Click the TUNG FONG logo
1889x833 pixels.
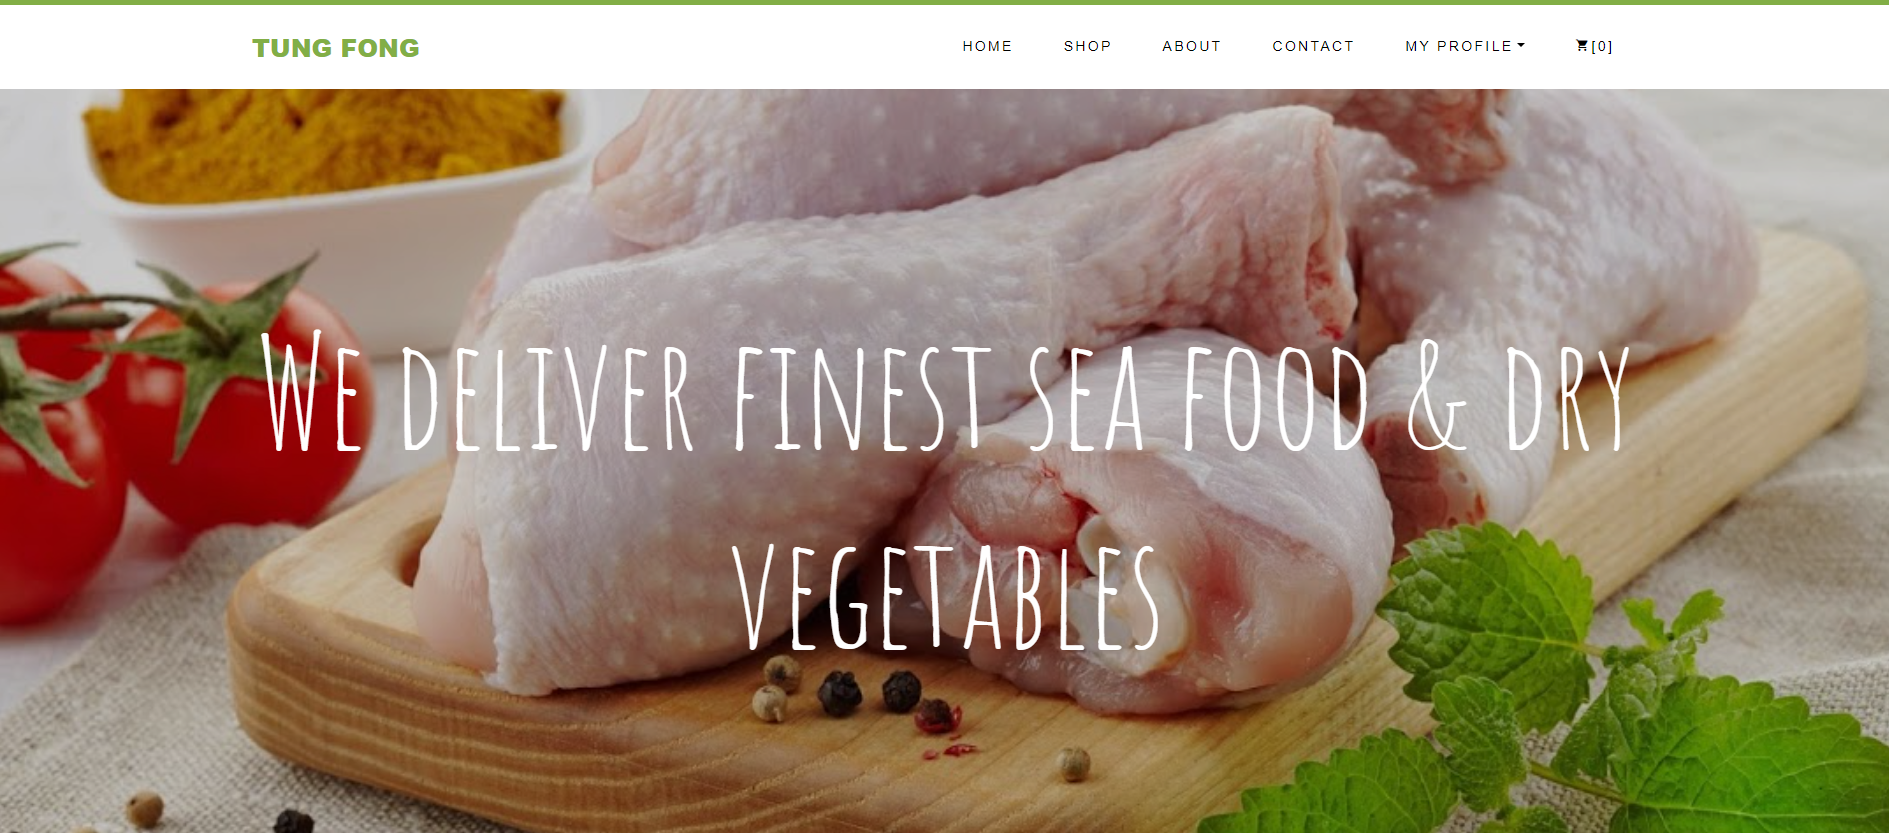[x=336, y=48]
